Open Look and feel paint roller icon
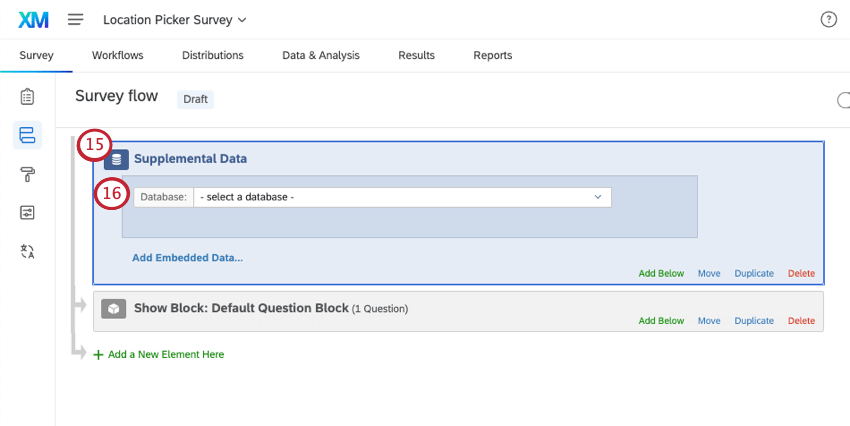Screen dimensions: 850x426 tap(27, 174)
